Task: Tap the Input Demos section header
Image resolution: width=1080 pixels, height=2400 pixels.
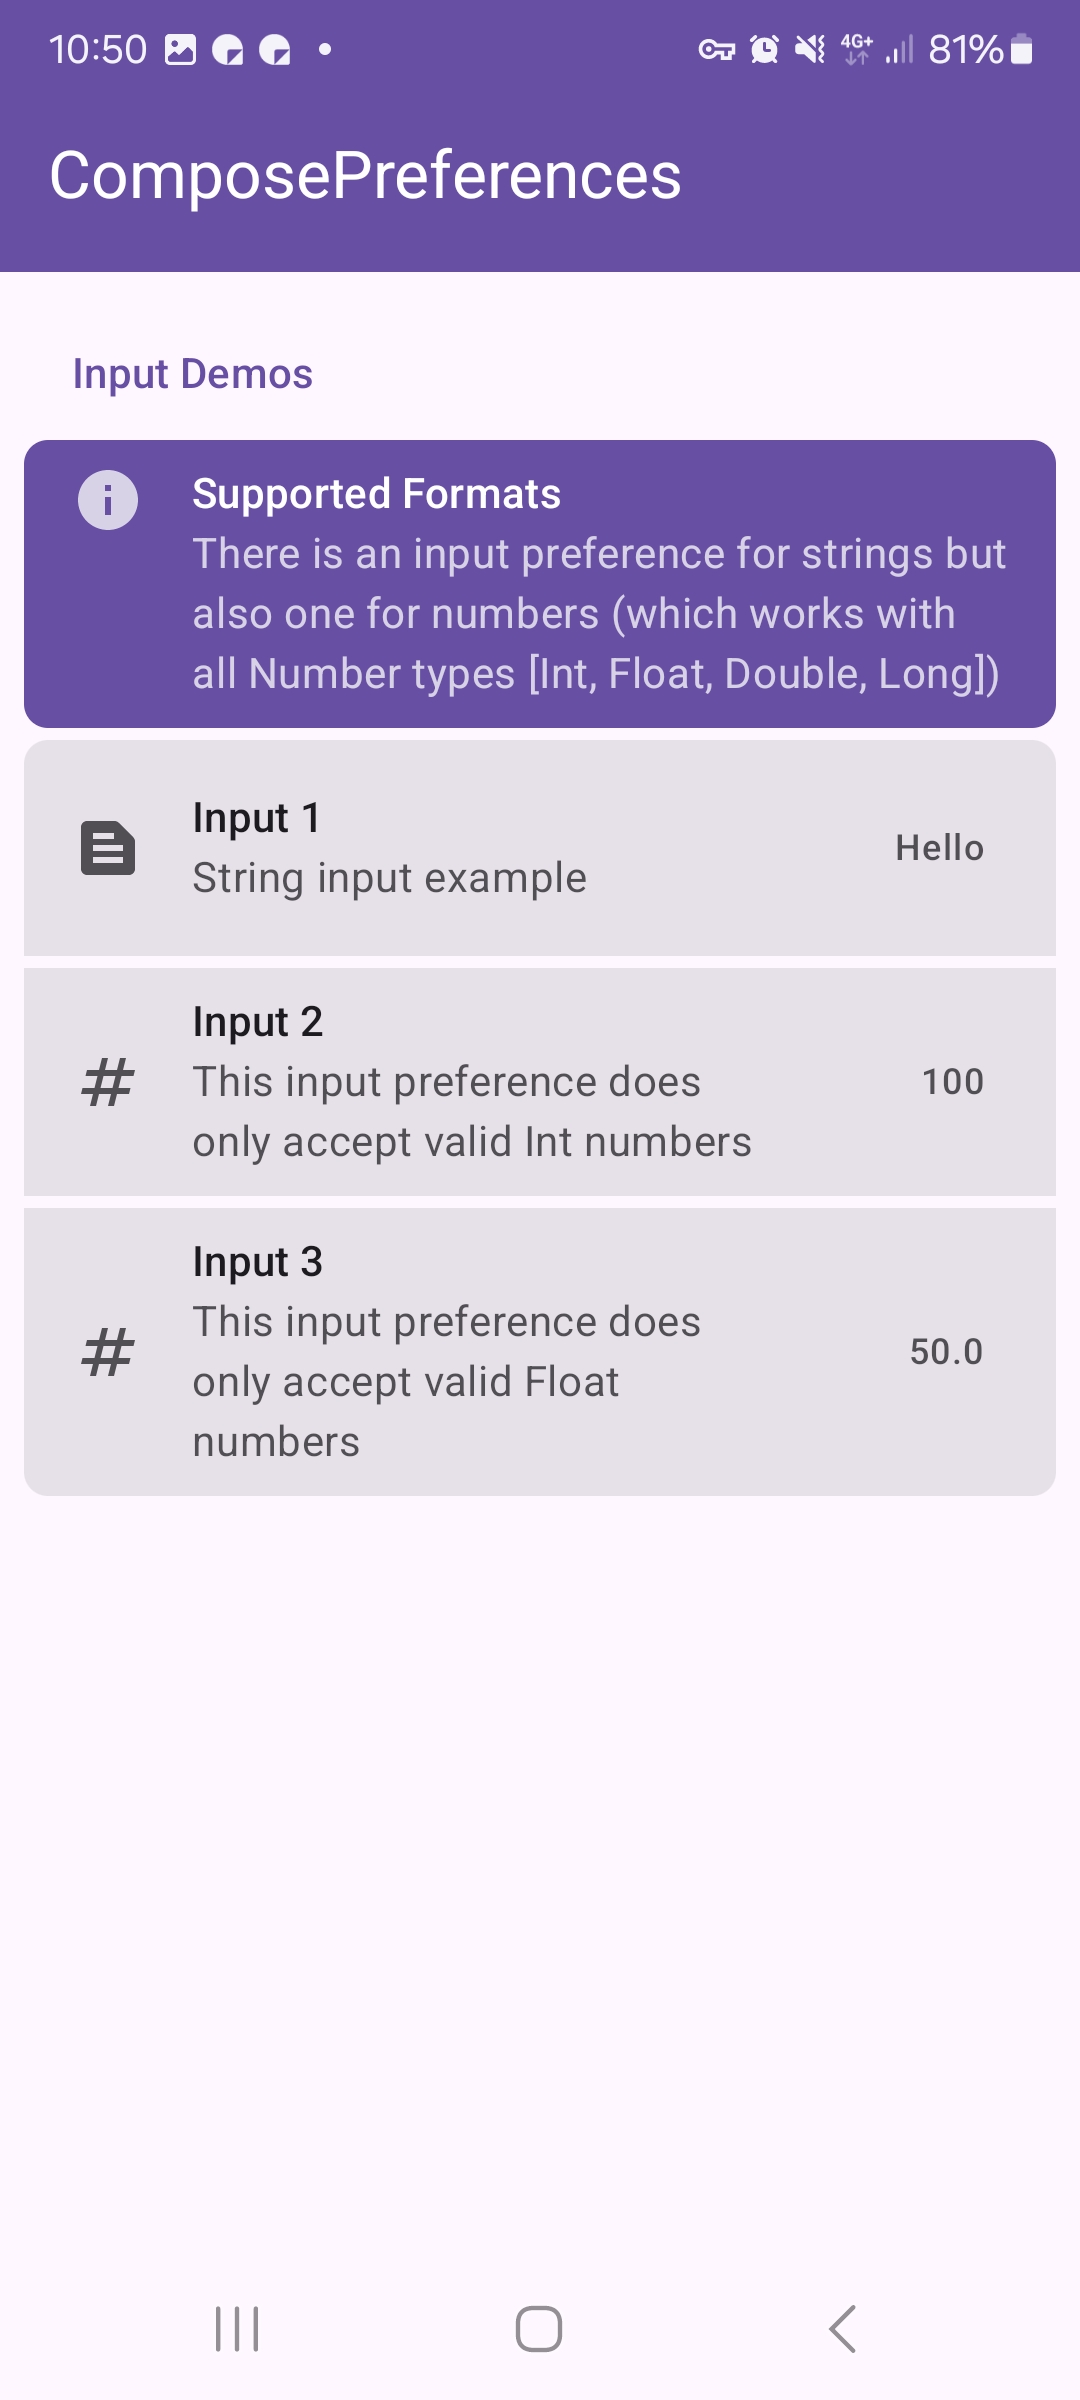Action: click(x=193, y=375)
